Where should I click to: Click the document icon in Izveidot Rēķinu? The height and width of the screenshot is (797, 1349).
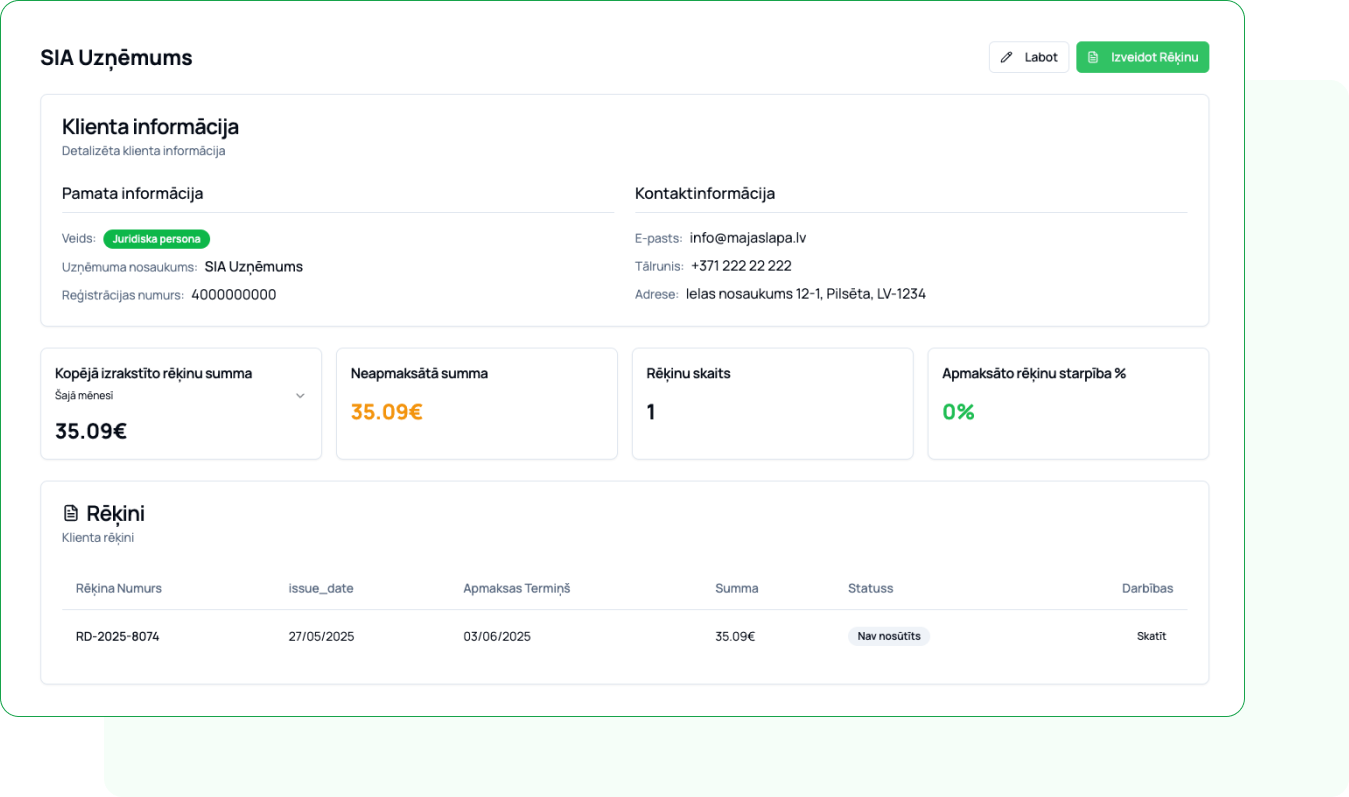point(1093,57)
